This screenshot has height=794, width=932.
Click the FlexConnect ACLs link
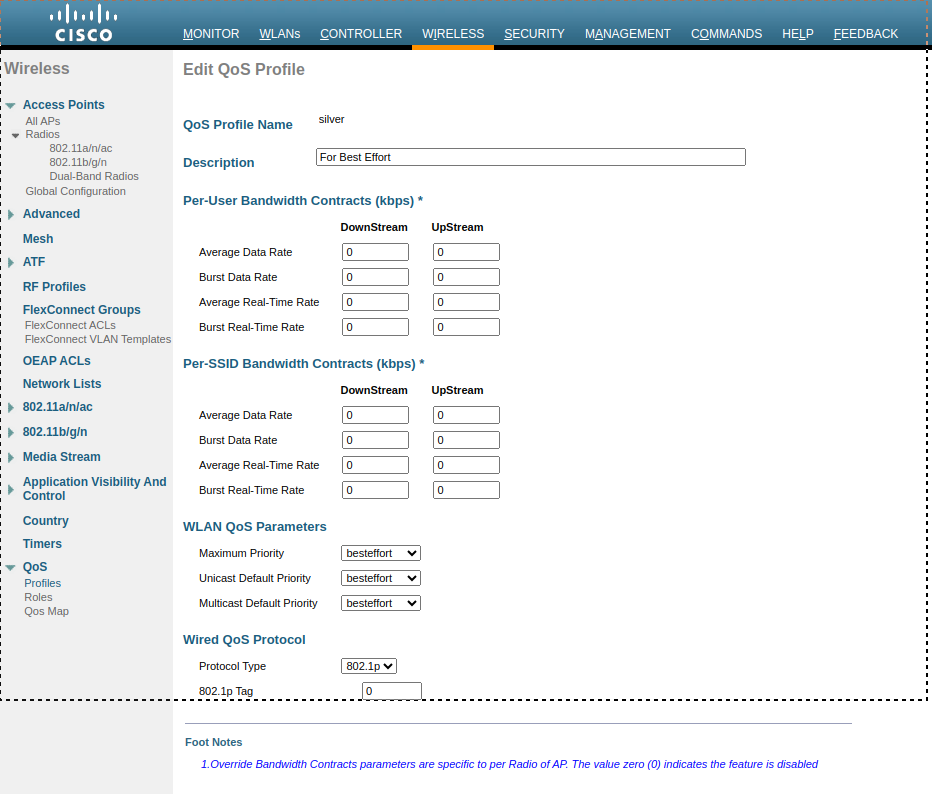(70, 324)
